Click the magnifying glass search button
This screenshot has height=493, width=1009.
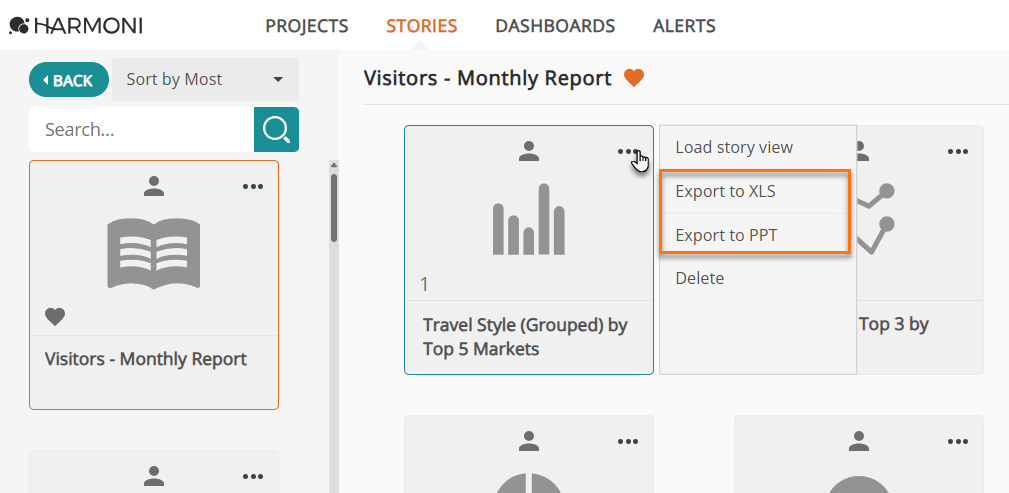(277, 129)
